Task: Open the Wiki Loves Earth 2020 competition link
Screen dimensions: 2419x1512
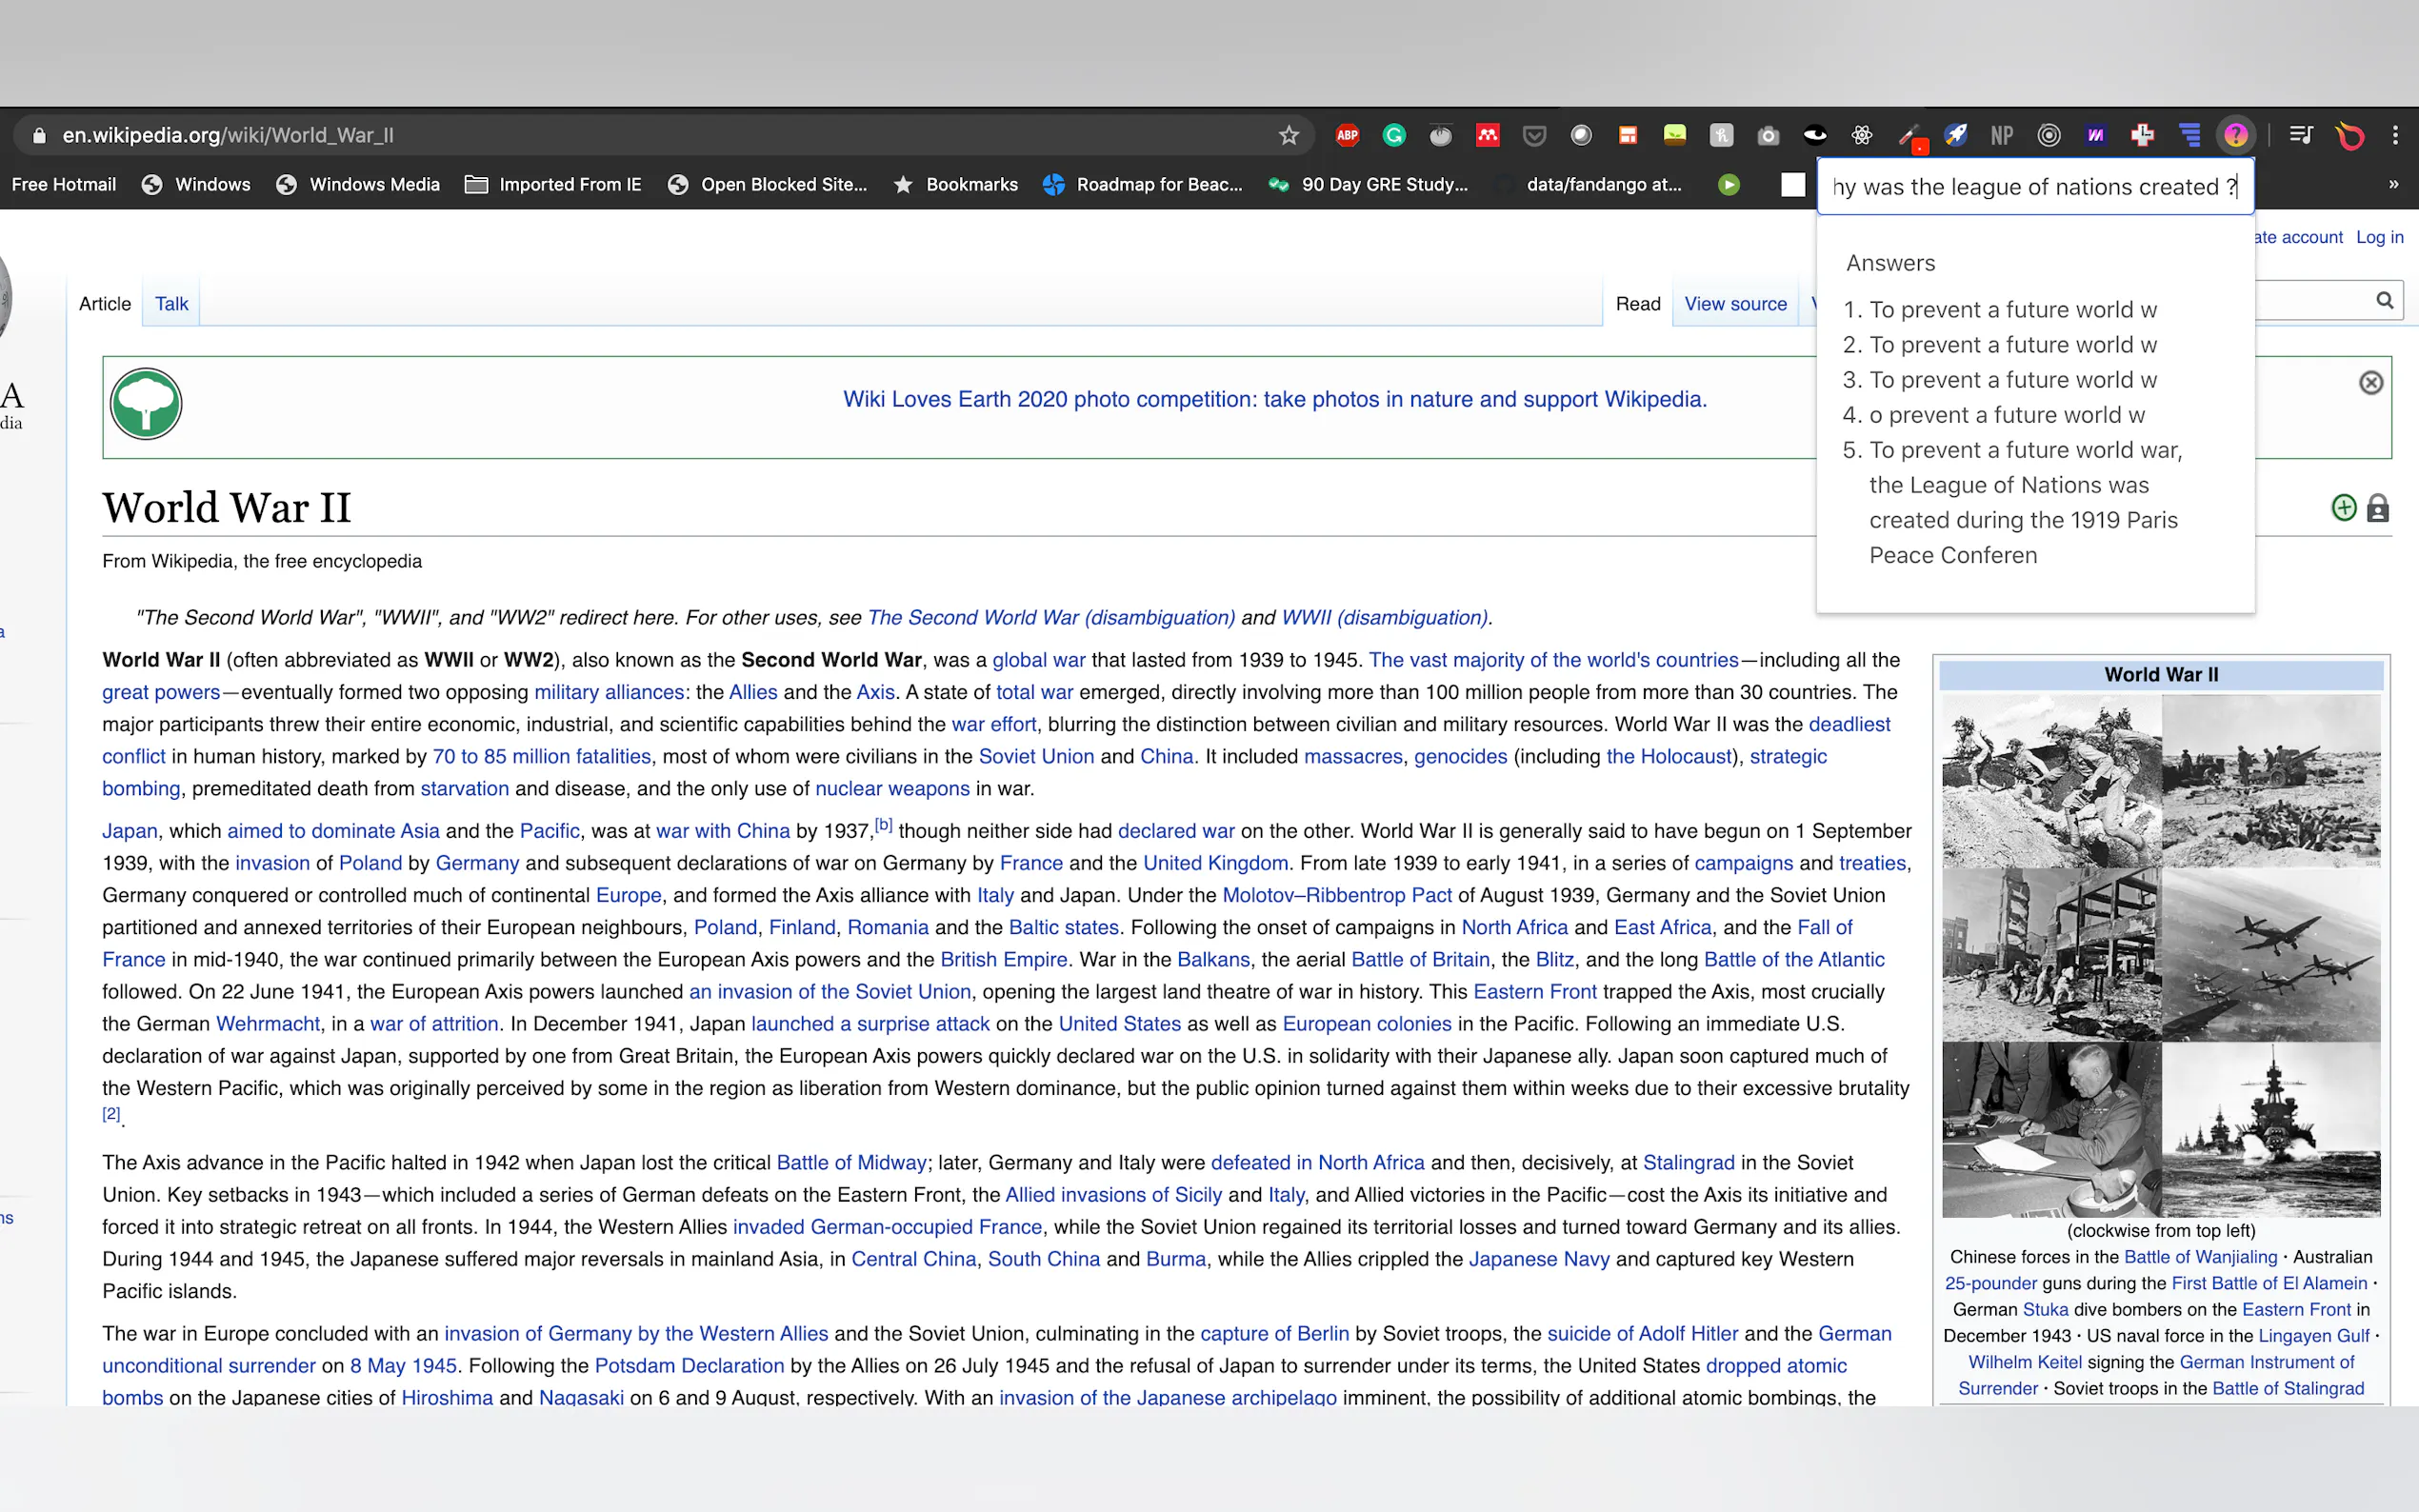Action: 1275,399
